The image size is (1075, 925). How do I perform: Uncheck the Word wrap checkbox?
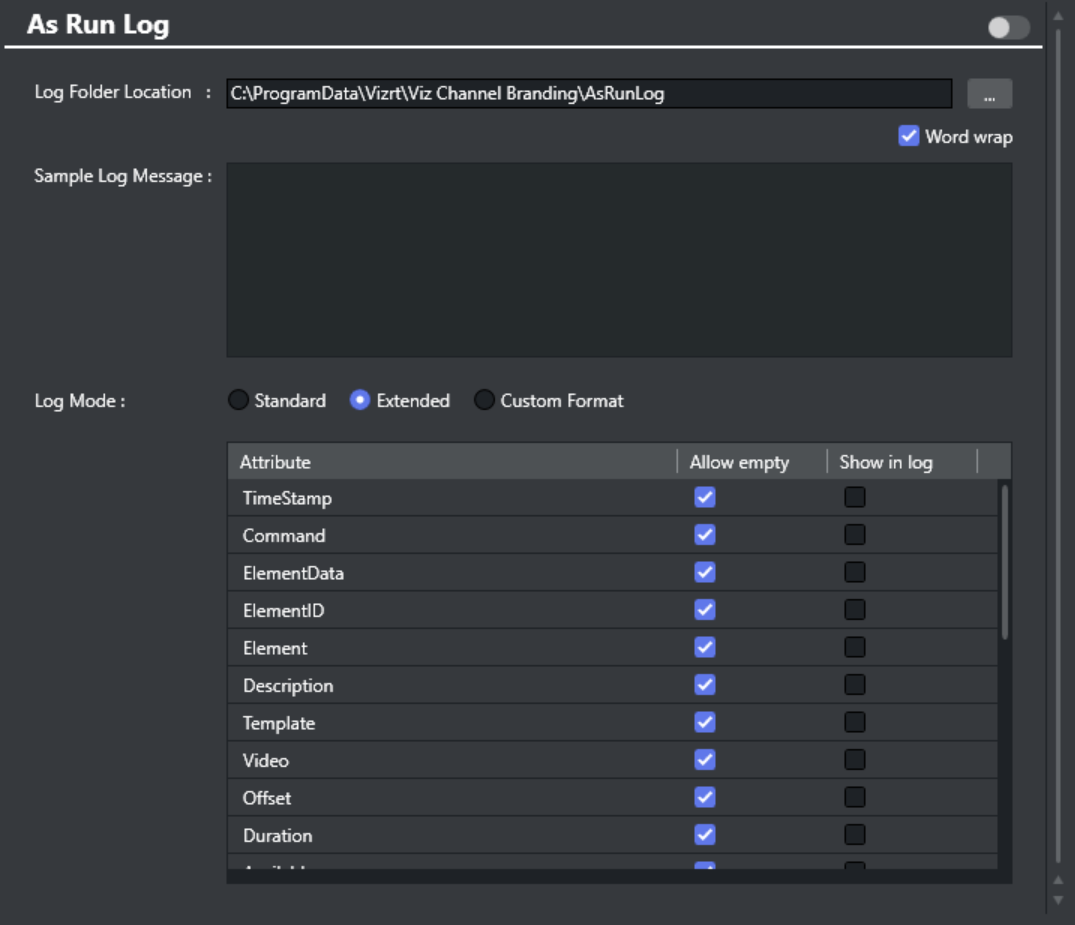click(x=908, y=136)
